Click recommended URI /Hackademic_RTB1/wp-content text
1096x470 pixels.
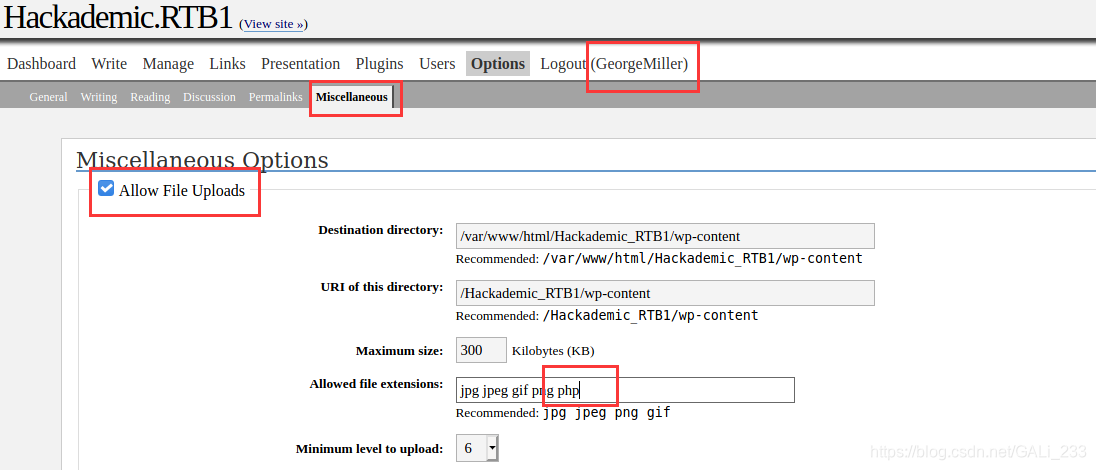pyautogui.click(x=650, y=315)
